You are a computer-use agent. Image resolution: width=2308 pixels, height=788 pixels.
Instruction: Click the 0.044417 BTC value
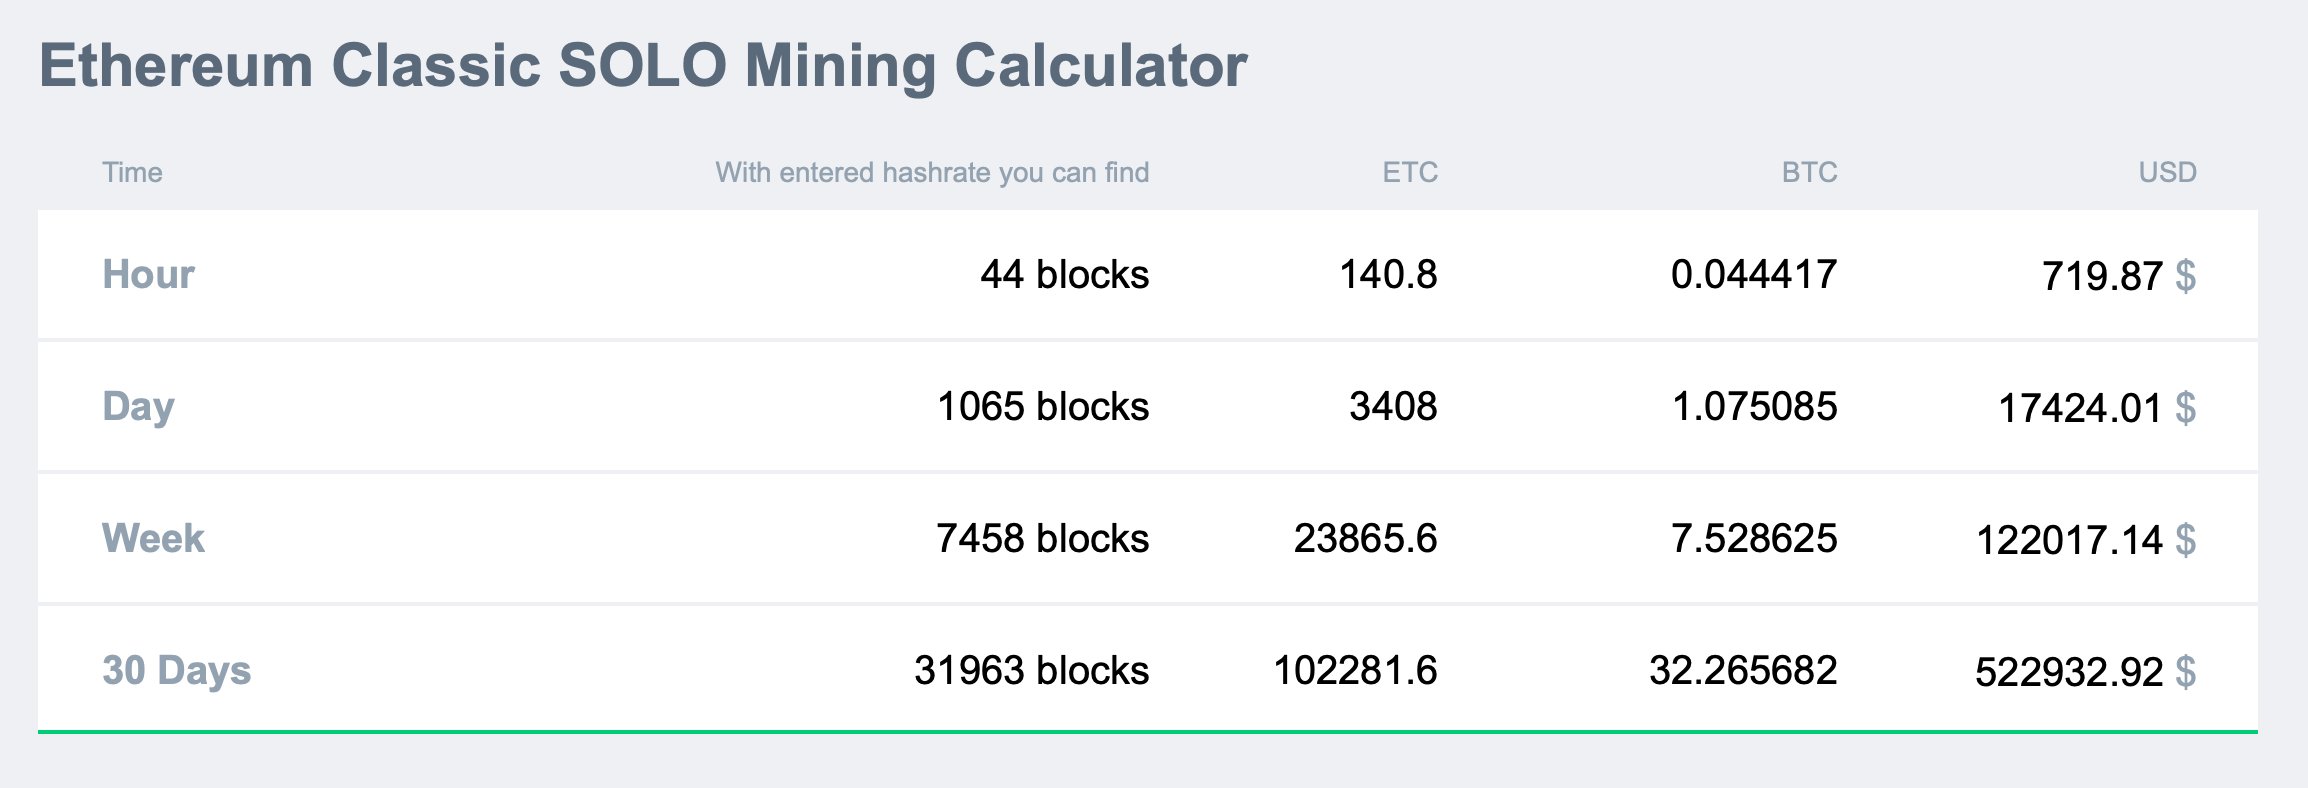(1754, 275)
